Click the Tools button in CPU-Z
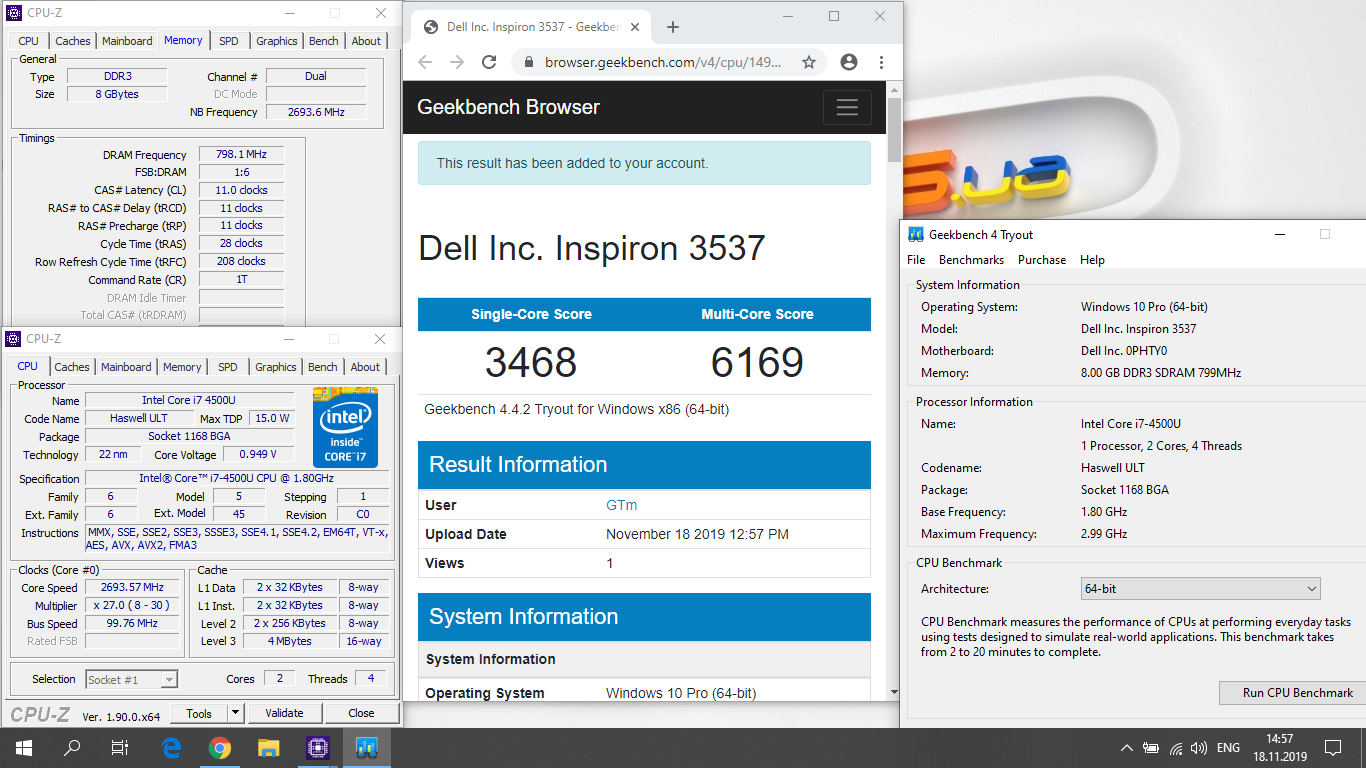Screen dimensions: 1366x768 tap(199, 713)
